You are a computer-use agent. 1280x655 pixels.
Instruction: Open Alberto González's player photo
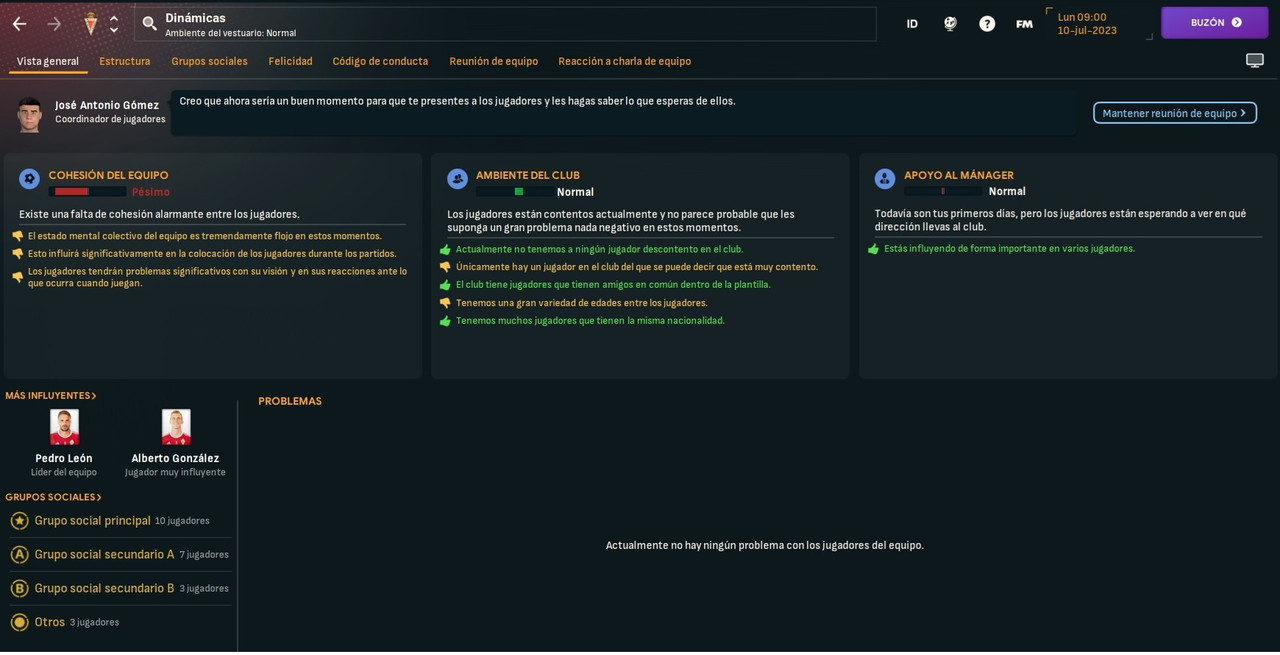[176, 427]
